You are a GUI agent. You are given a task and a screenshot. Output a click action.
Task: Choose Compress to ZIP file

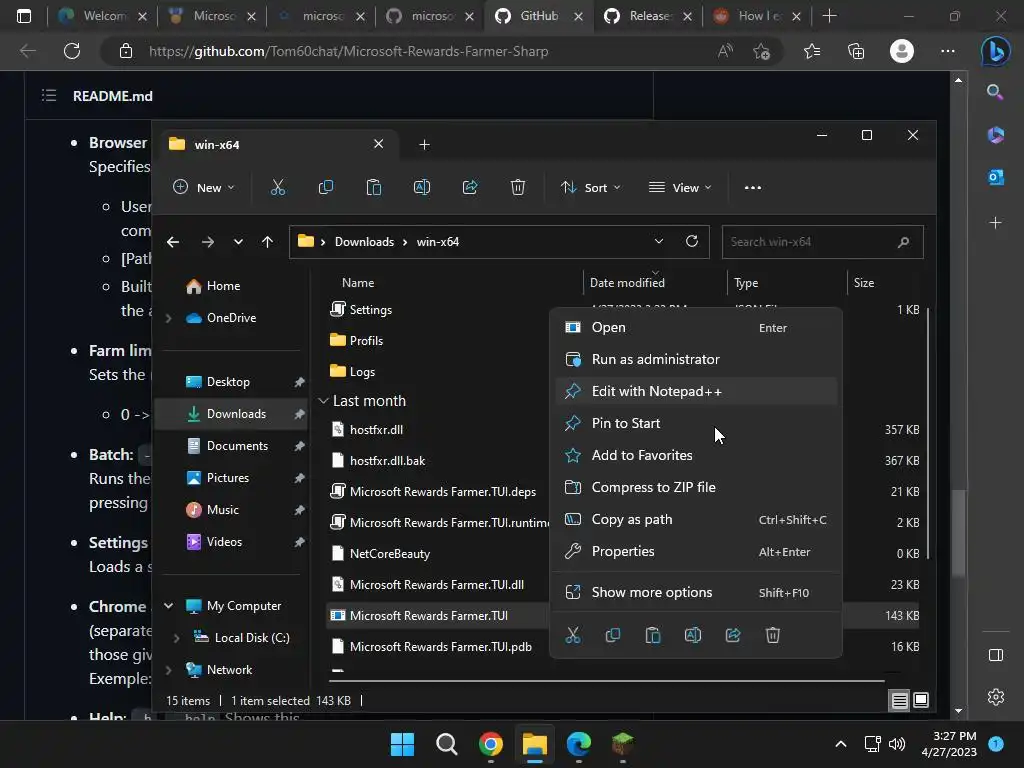696,487
